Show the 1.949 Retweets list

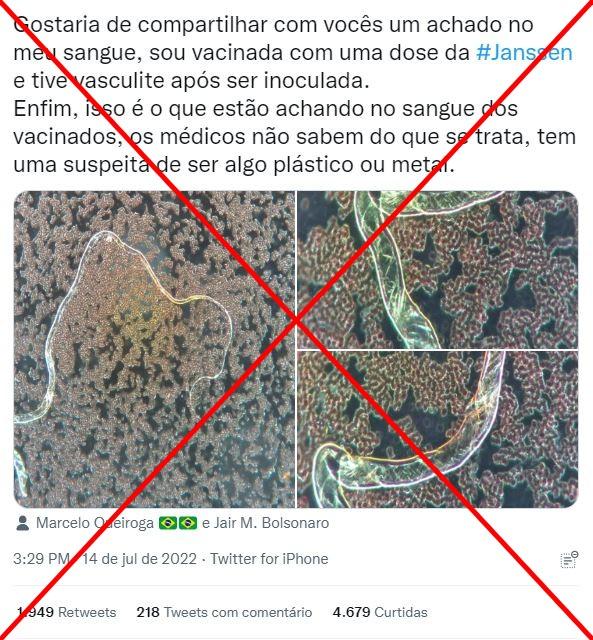67,612
